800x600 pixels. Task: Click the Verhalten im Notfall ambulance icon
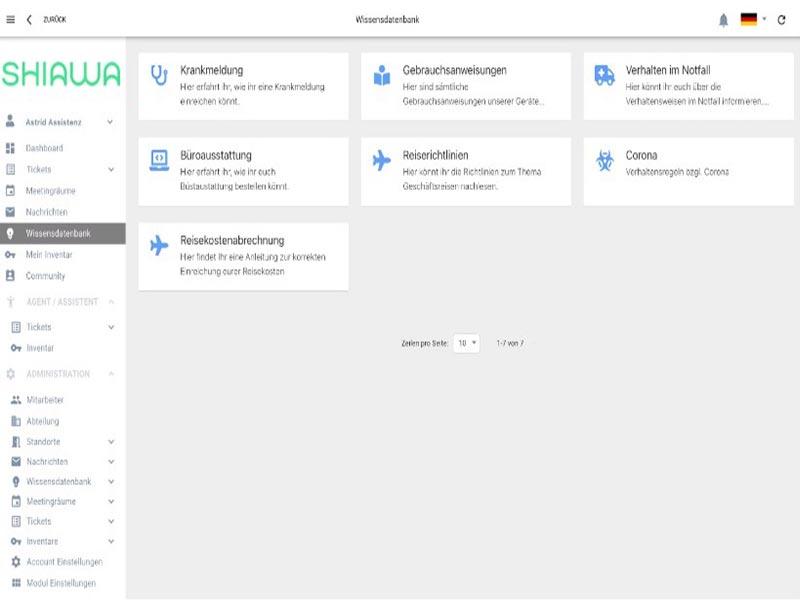pyautogui.click(x=605, y=75)
